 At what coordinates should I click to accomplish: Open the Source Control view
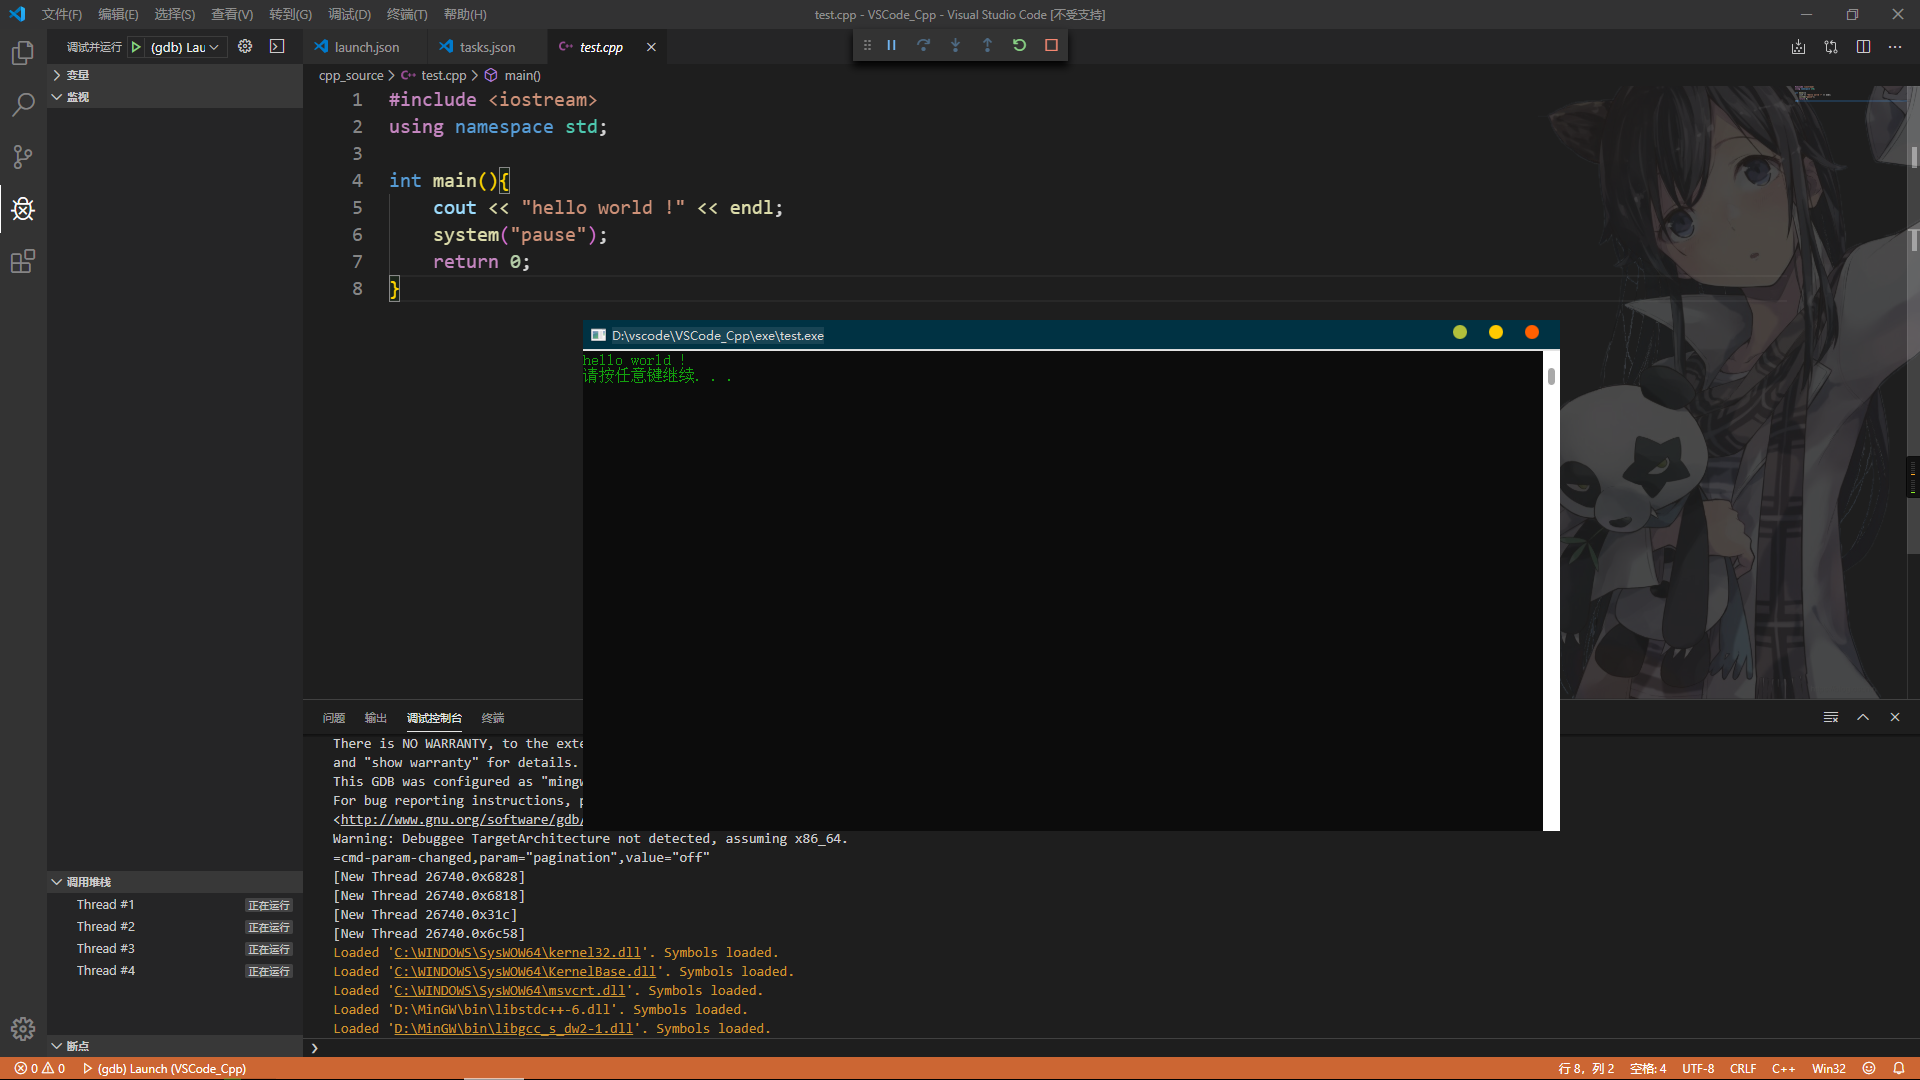23,157
